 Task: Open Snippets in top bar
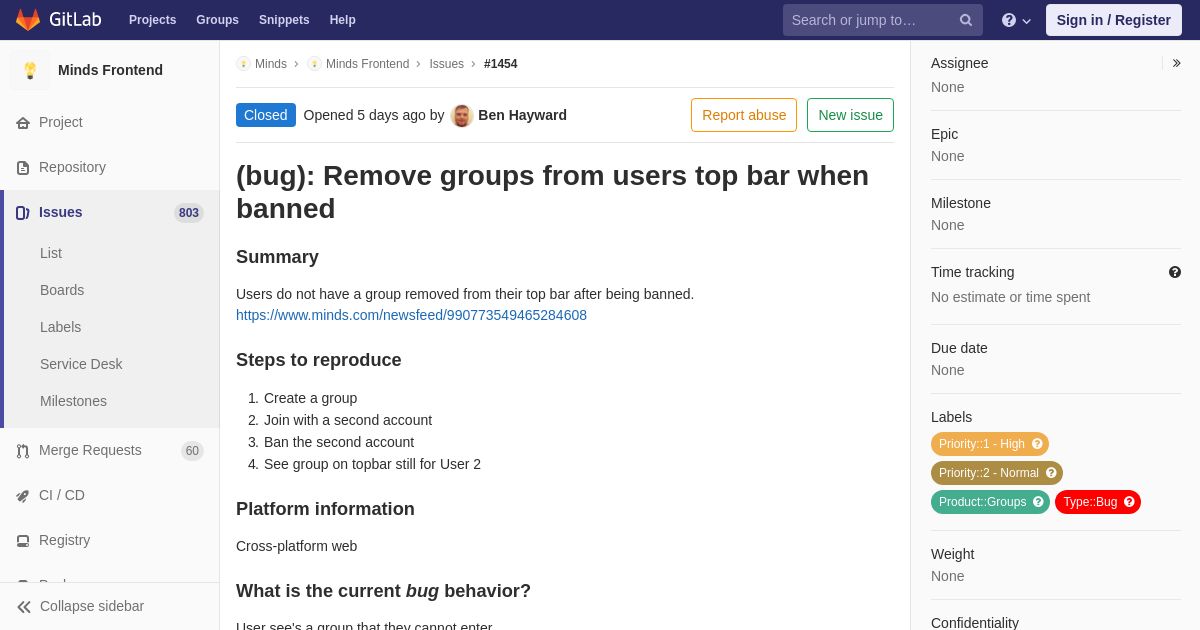(x=284, y=20)
